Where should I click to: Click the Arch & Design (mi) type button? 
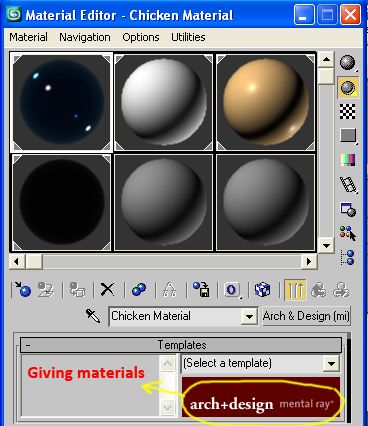click(306, 316)
